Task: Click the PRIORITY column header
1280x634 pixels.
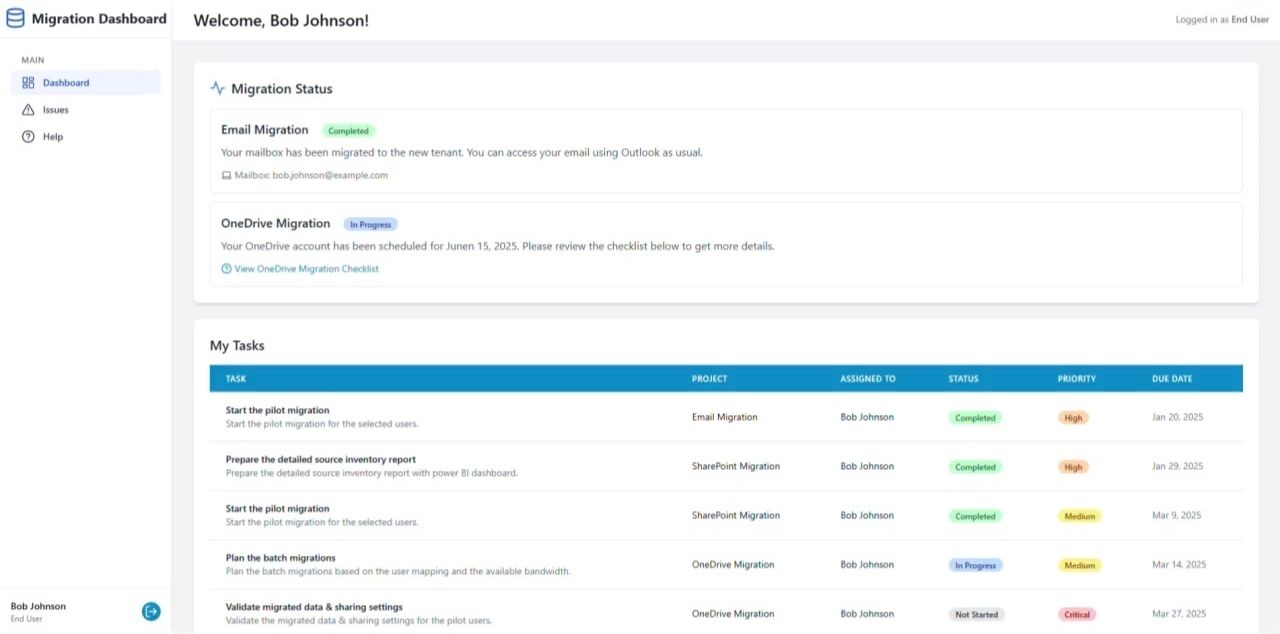Action: [x=1077, y=379]
